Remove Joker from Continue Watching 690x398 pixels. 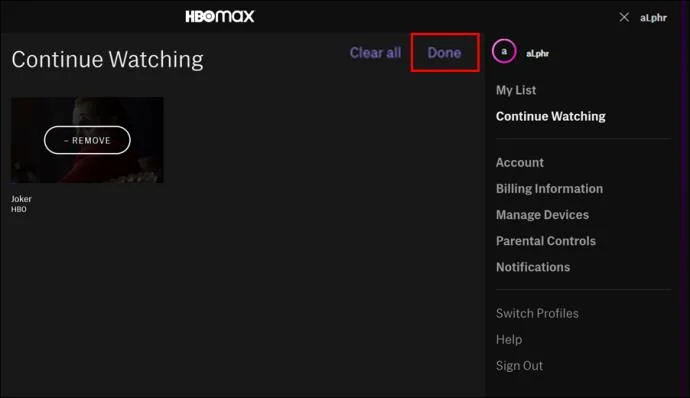tap(87, 140)
